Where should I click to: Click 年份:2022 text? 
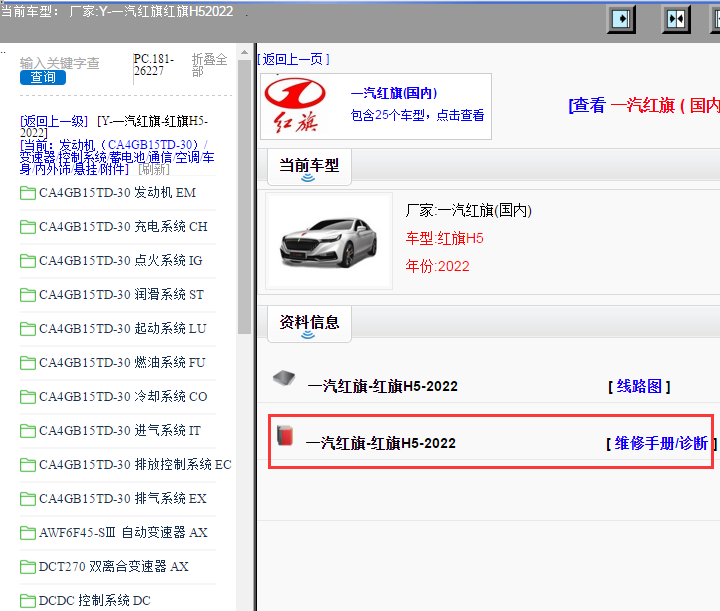click(438, 266)
